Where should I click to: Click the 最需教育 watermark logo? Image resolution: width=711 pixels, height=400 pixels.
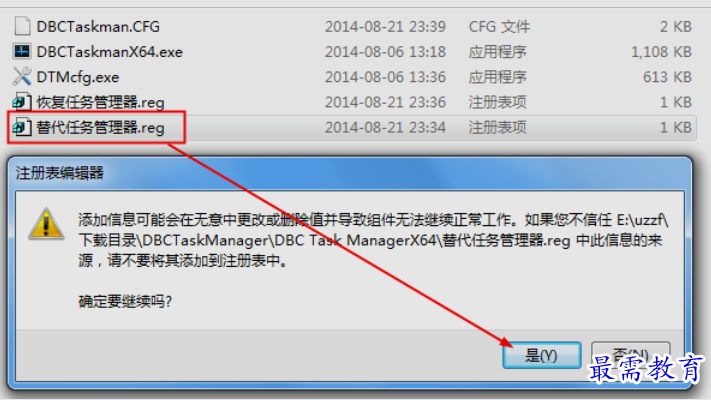pyautogui.click(x=646, y=369)
